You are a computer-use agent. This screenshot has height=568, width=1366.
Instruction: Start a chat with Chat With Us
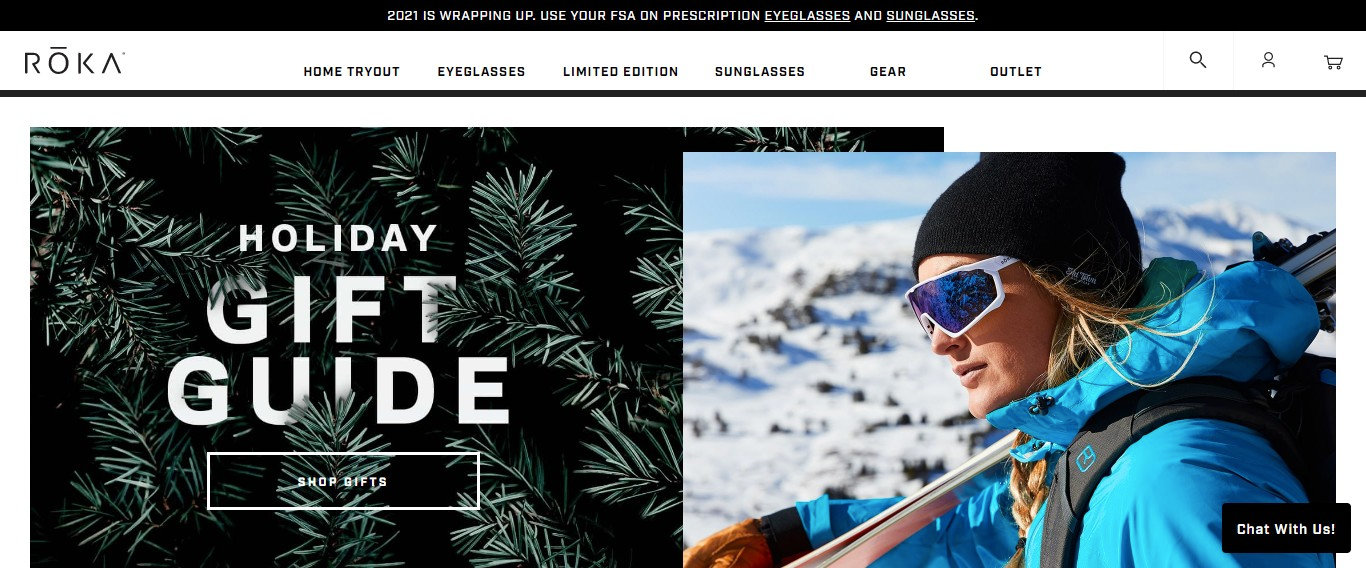1286,529
